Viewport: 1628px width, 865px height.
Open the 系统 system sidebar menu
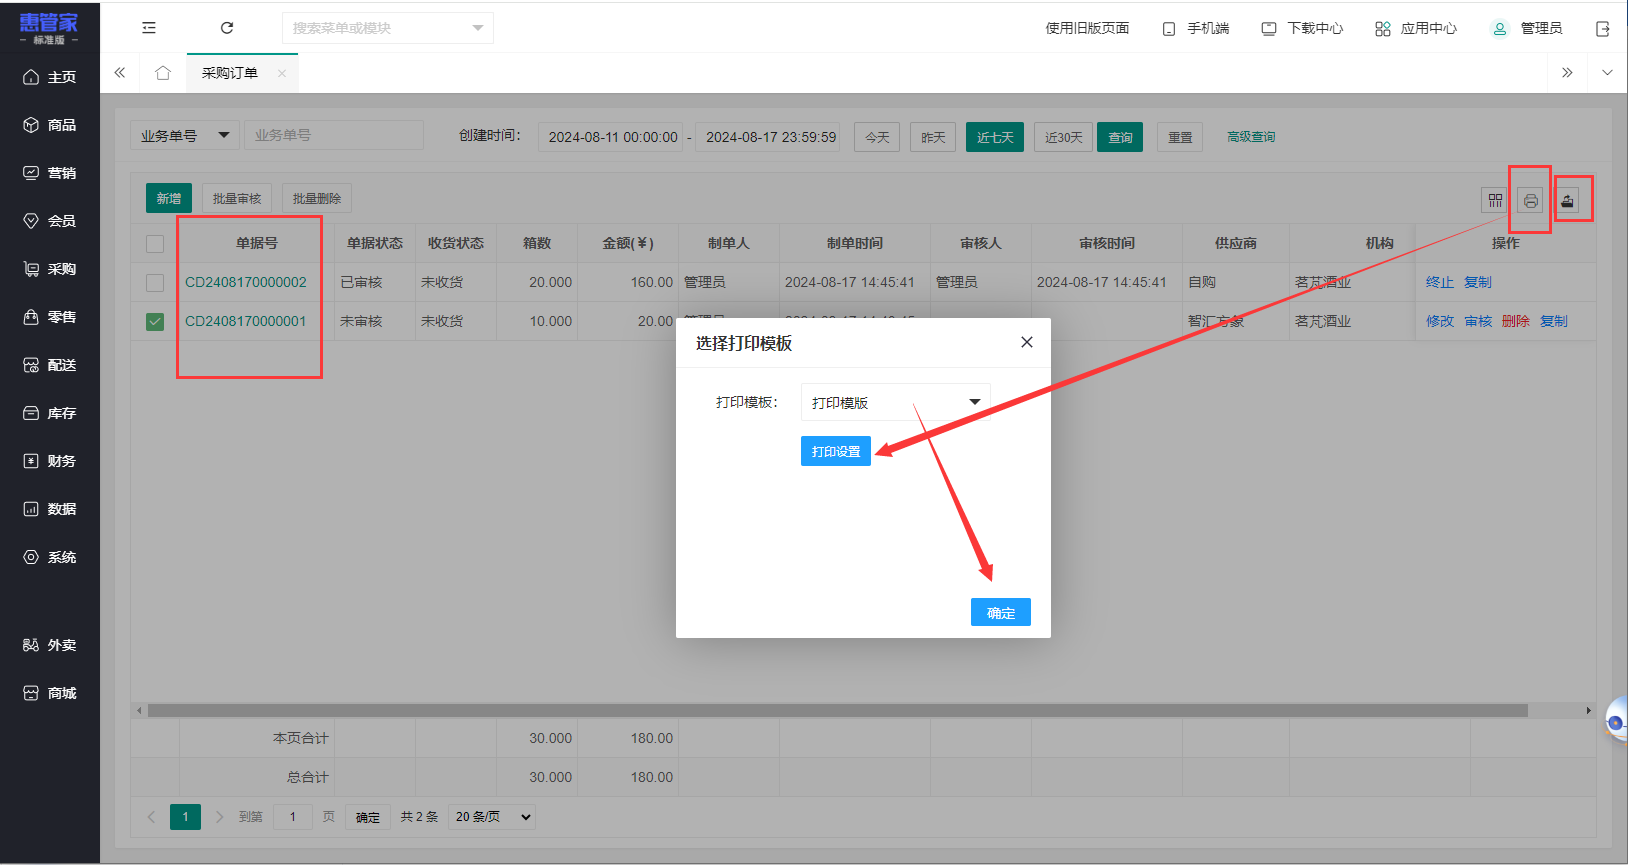click(50, 557)
